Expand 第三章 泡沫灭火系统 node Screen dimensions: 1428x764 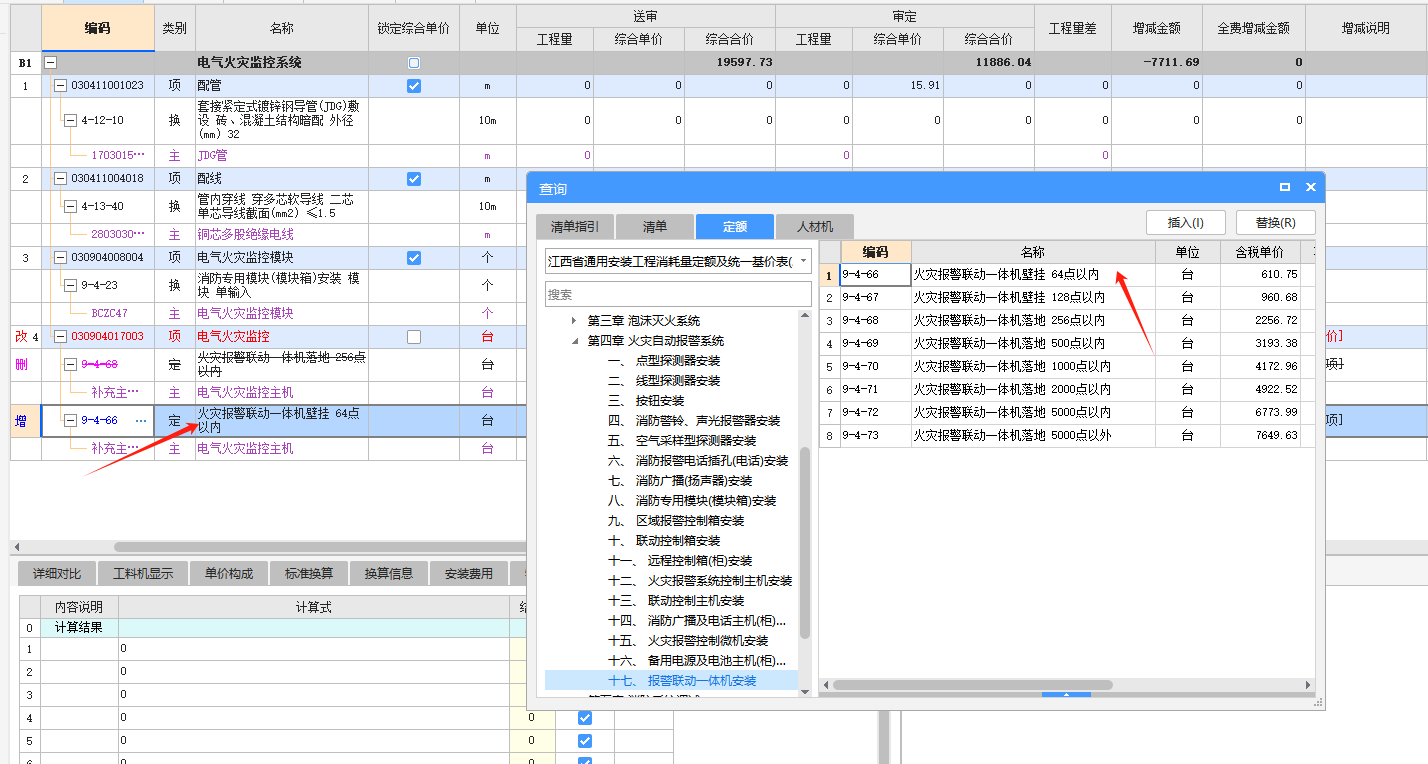(574, 321)
